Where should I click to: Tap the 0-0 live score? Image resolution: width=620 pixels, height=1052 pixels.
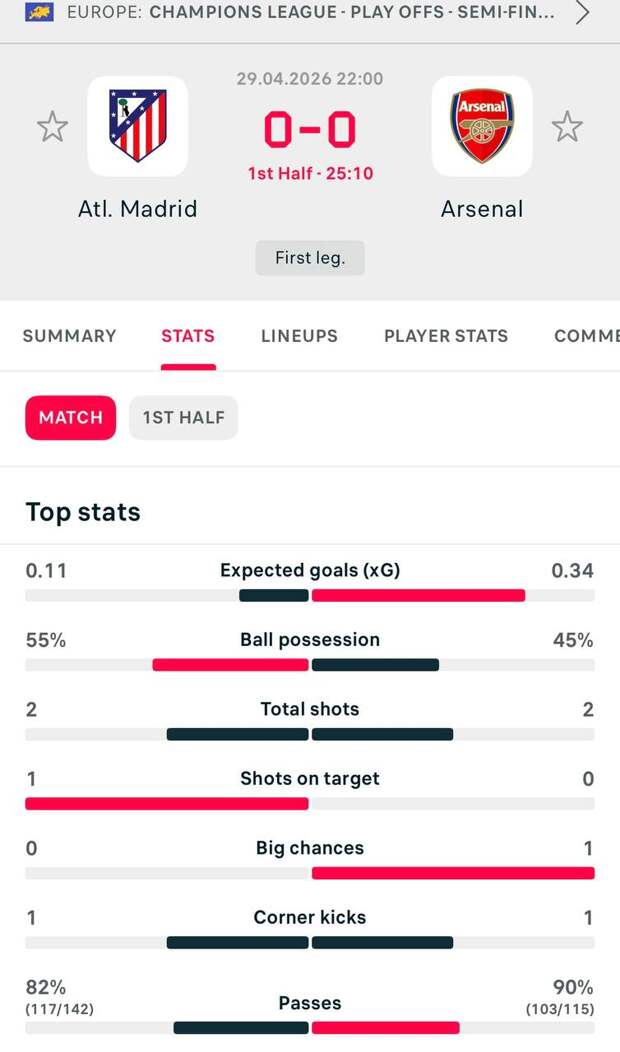pos(310,130)
